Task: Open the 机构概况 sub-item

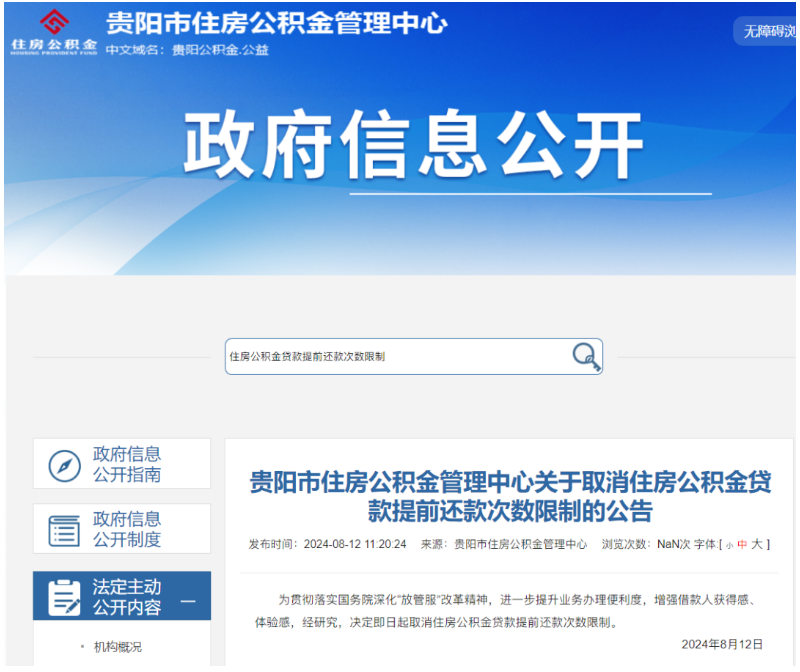Action: click(x=118, y=647)
